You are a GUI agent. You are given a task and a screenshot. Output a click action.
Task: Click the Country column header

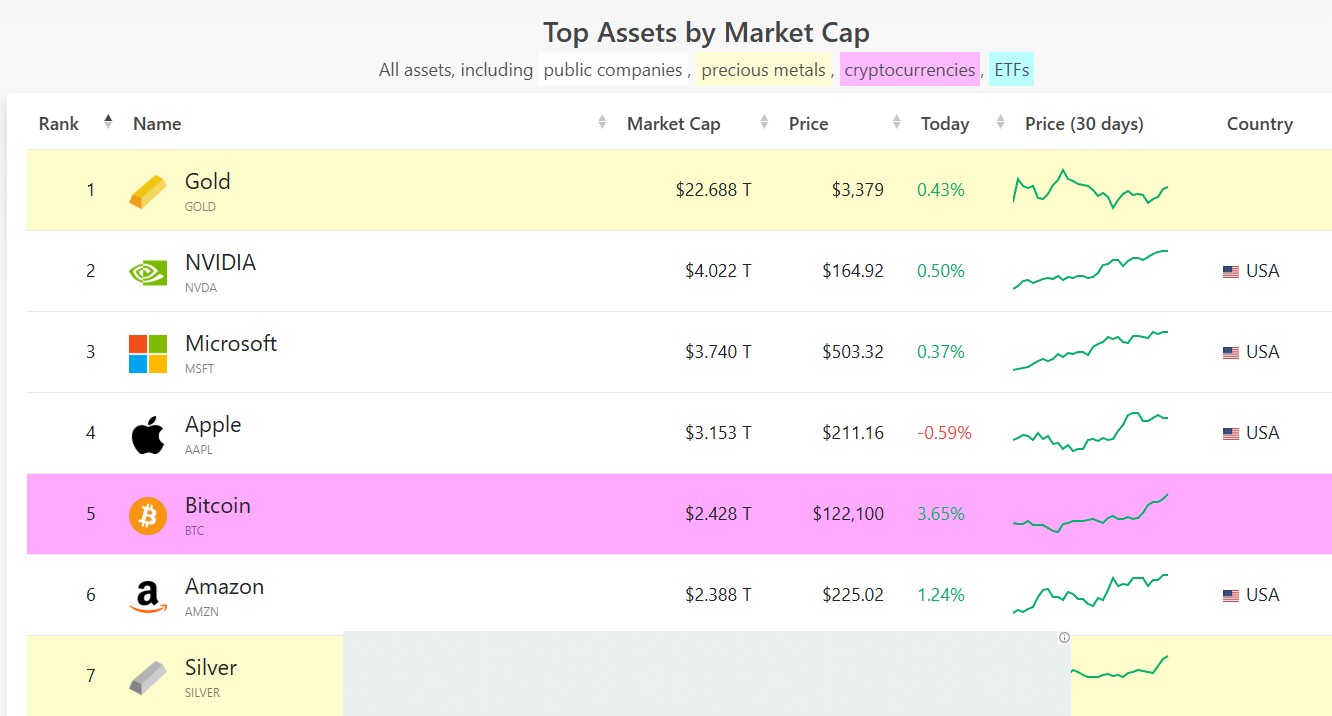1260,124
